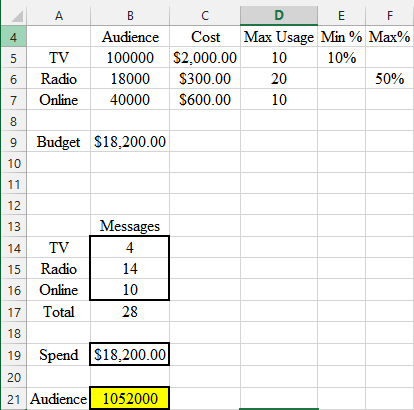The height and width of the screenshot is (410, 414).
Task: Select Online max usage cell in row 7
Action: [x=279, y=100]
